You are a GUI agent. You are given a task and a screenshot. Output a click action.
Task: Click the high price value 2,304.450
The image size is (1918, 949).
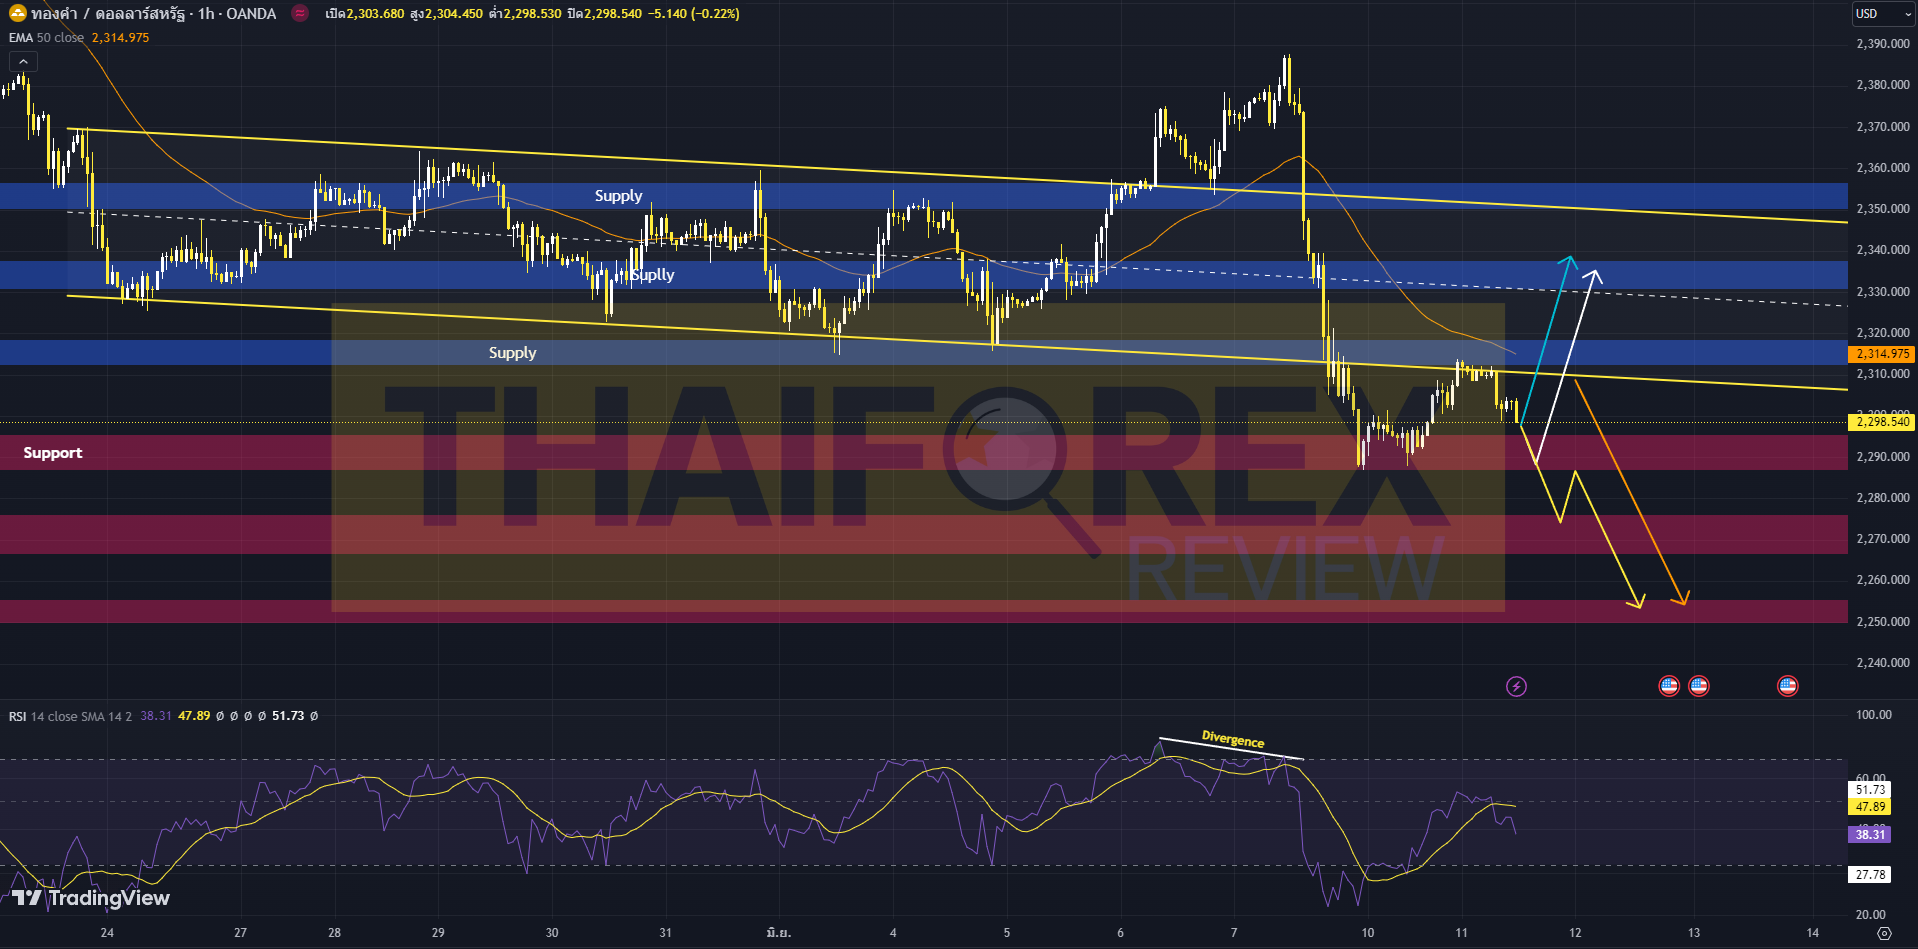[x=453, y=14]
